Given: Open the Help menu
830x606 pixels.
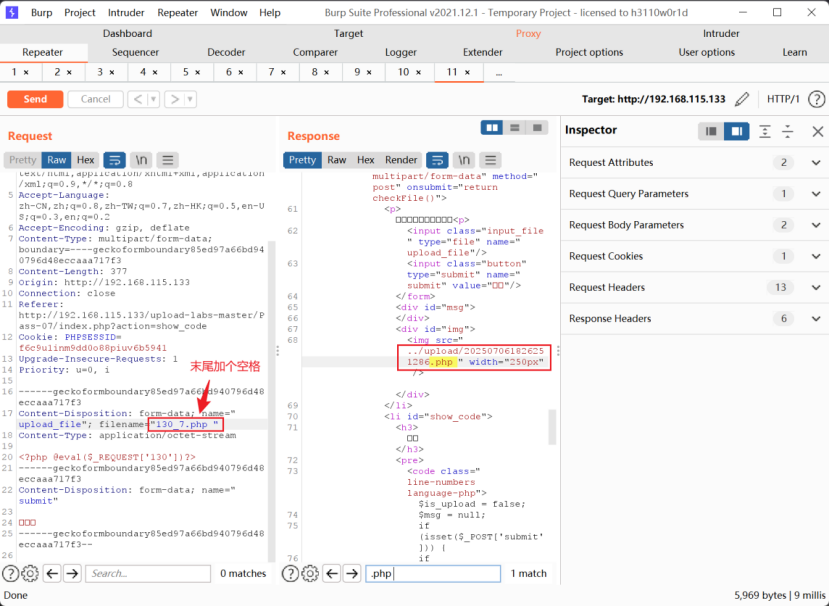Looking at the screenshot, I should tap(269, 12).
